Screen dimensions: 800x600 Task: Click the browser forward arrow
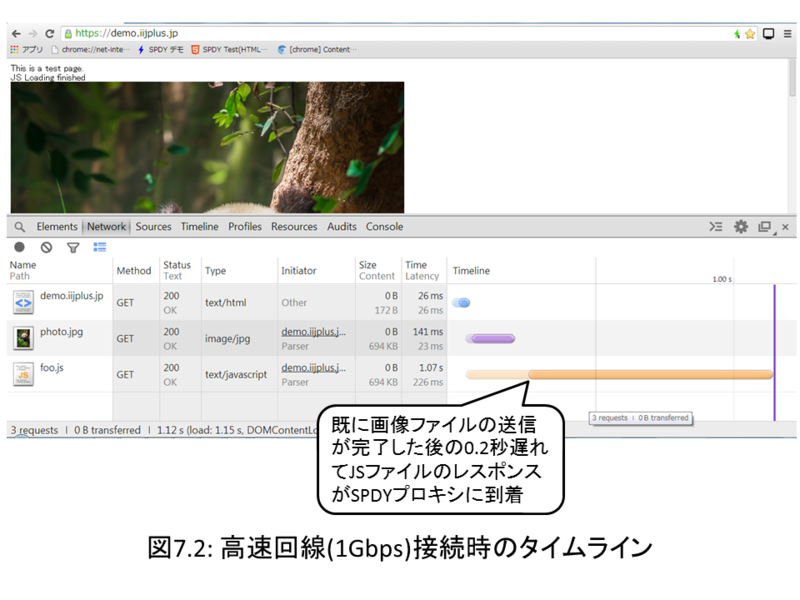coord(33,34)
